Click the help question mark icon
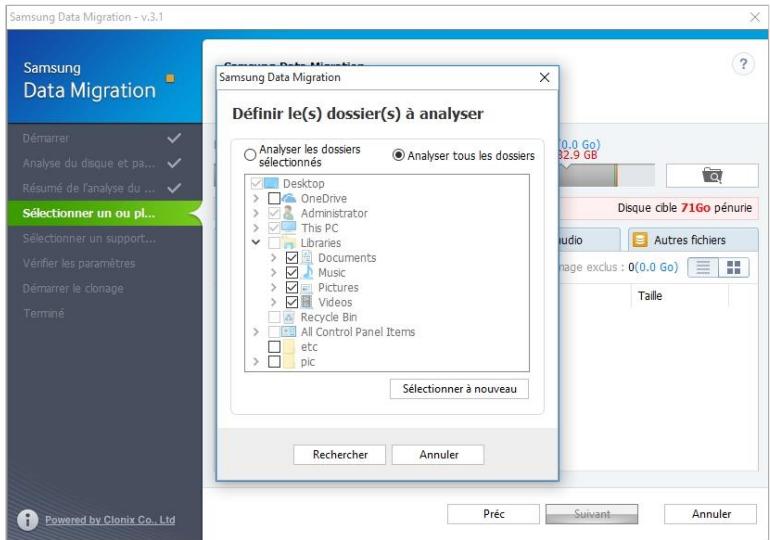Image resolution: width=770 pixels, height=540 pixels. (x=743, y=64)
